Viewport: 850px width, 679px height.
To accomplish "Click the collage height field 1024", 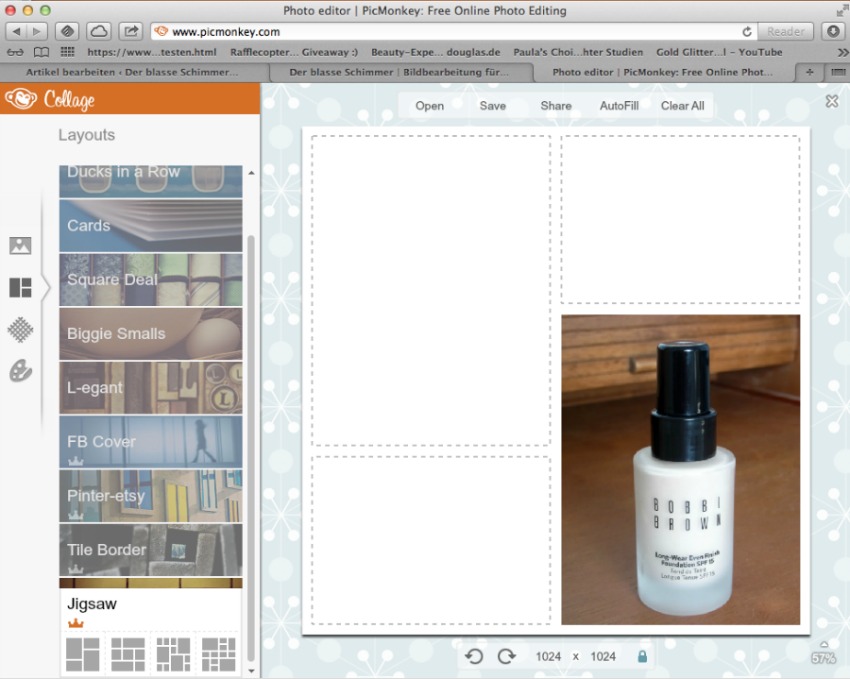I will [603, 656].
